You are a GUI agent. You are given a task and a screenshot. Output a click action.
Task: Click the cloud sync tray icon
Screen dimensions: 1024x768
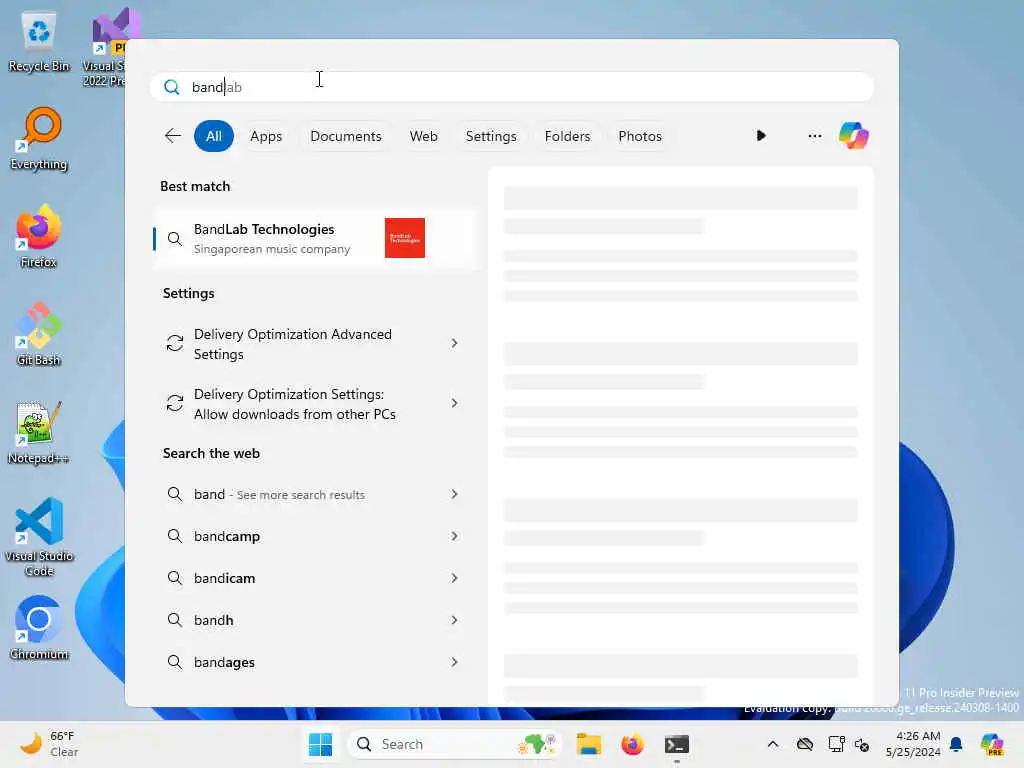[805, 744]
